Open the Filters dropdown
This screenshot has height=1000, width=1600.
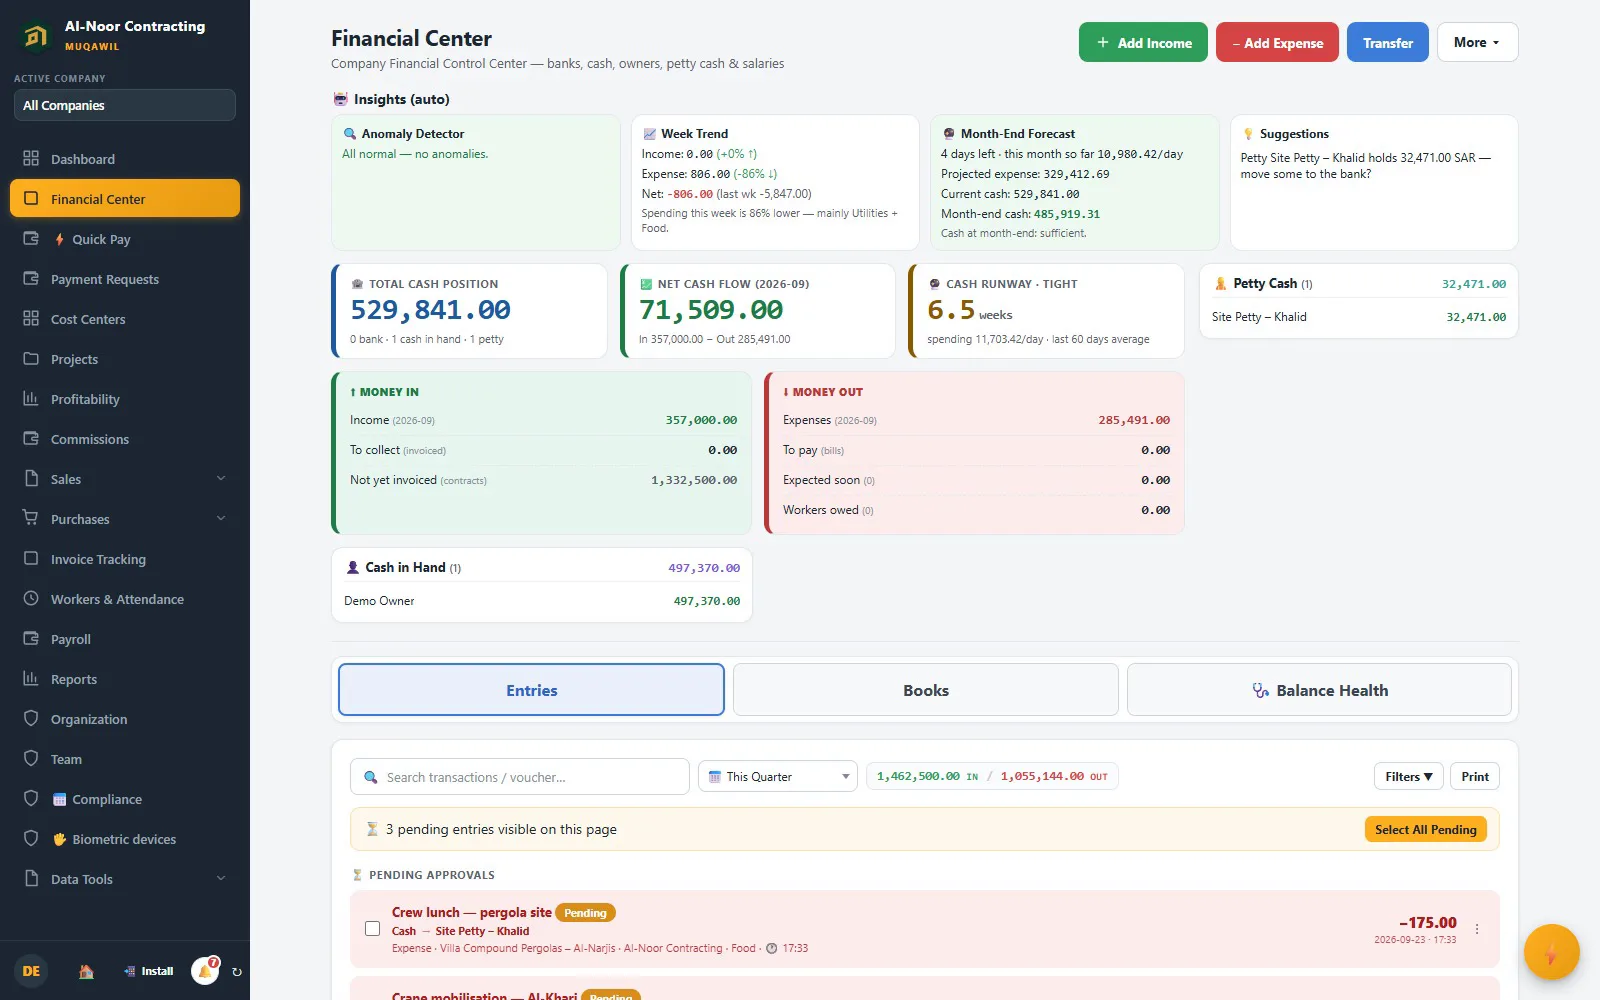pos(1408,777)
